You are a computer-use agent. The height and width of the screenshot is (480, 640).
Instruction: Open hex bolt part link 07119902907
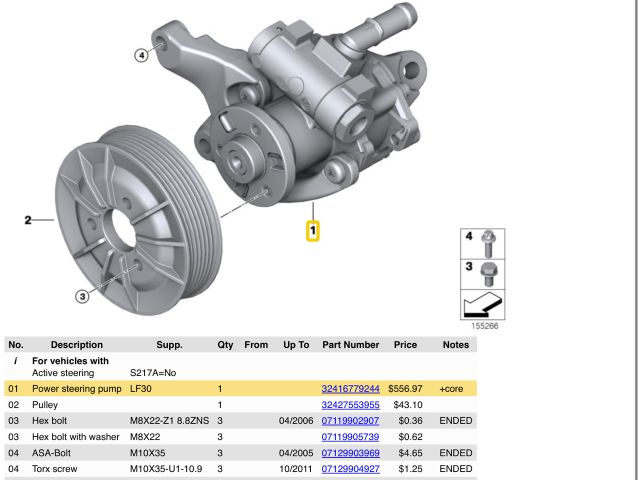coord(350,420)
